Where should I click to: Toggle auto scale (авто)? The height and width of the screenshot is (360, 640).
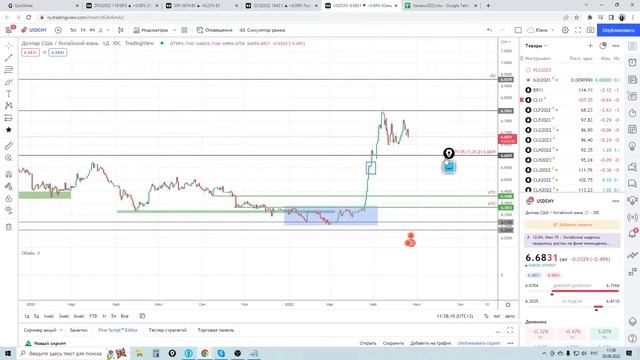coord(510,316)
